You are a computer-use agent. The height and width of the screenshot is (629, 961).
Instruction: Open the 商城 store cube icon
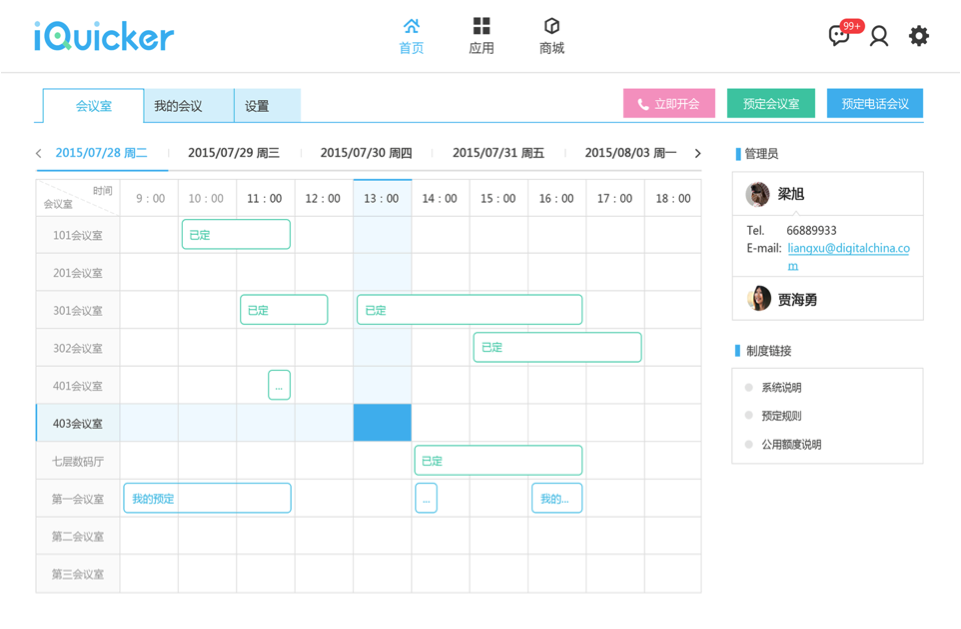pyautogui.click(x=551, y=27)
